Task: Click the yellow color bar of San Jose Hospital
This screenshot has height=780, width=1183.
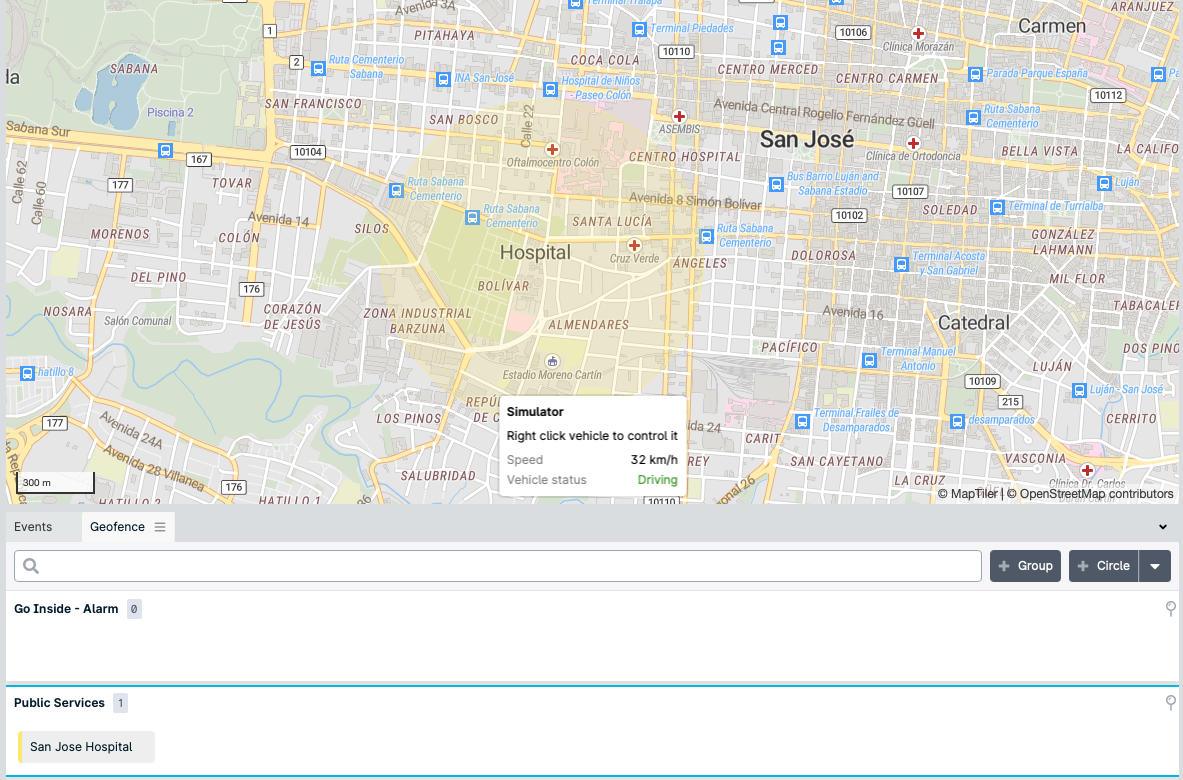Action: (21, 746)
